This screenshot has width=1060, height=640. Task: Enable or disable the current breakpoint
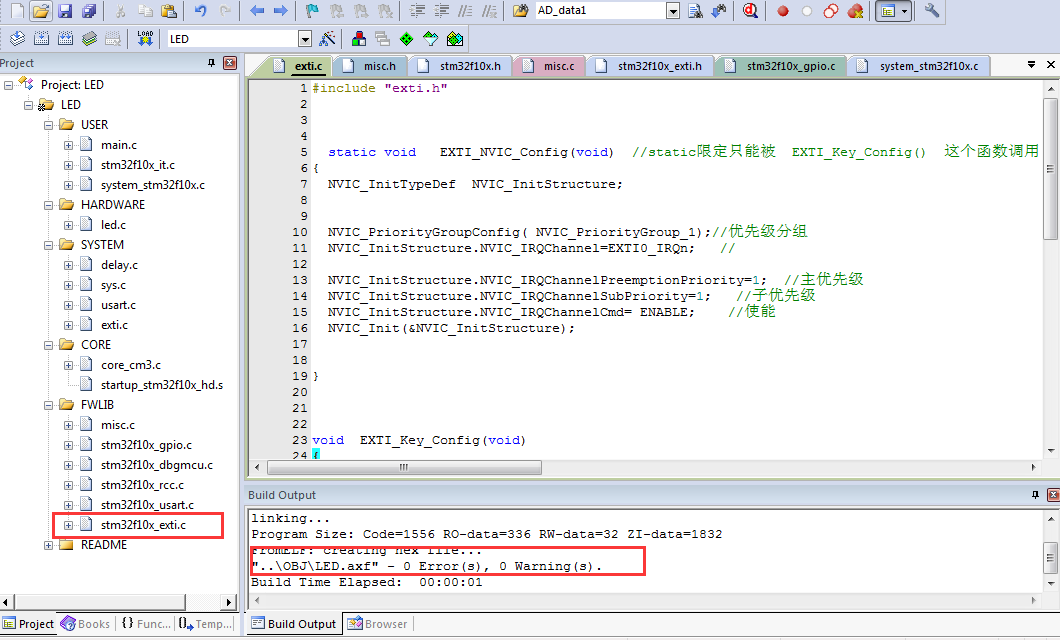[807, 12]
